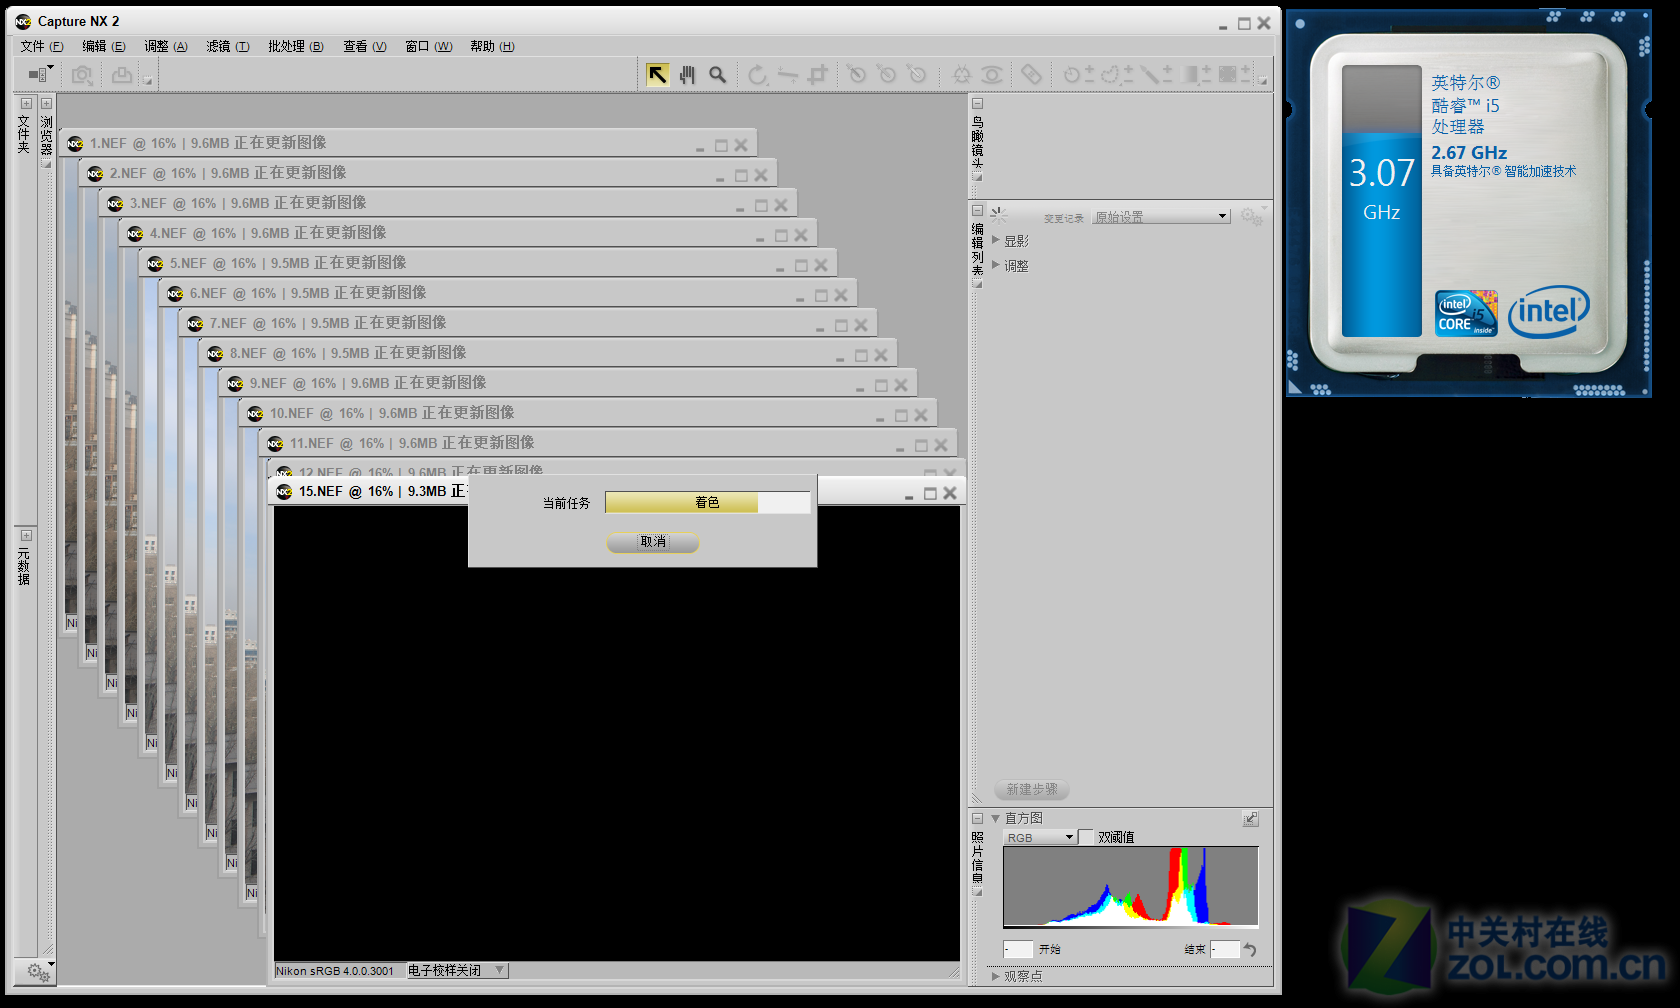Click the histogram reset undo arrow
Viewport: 1680px width, 1008px height.
(1250, 949)
